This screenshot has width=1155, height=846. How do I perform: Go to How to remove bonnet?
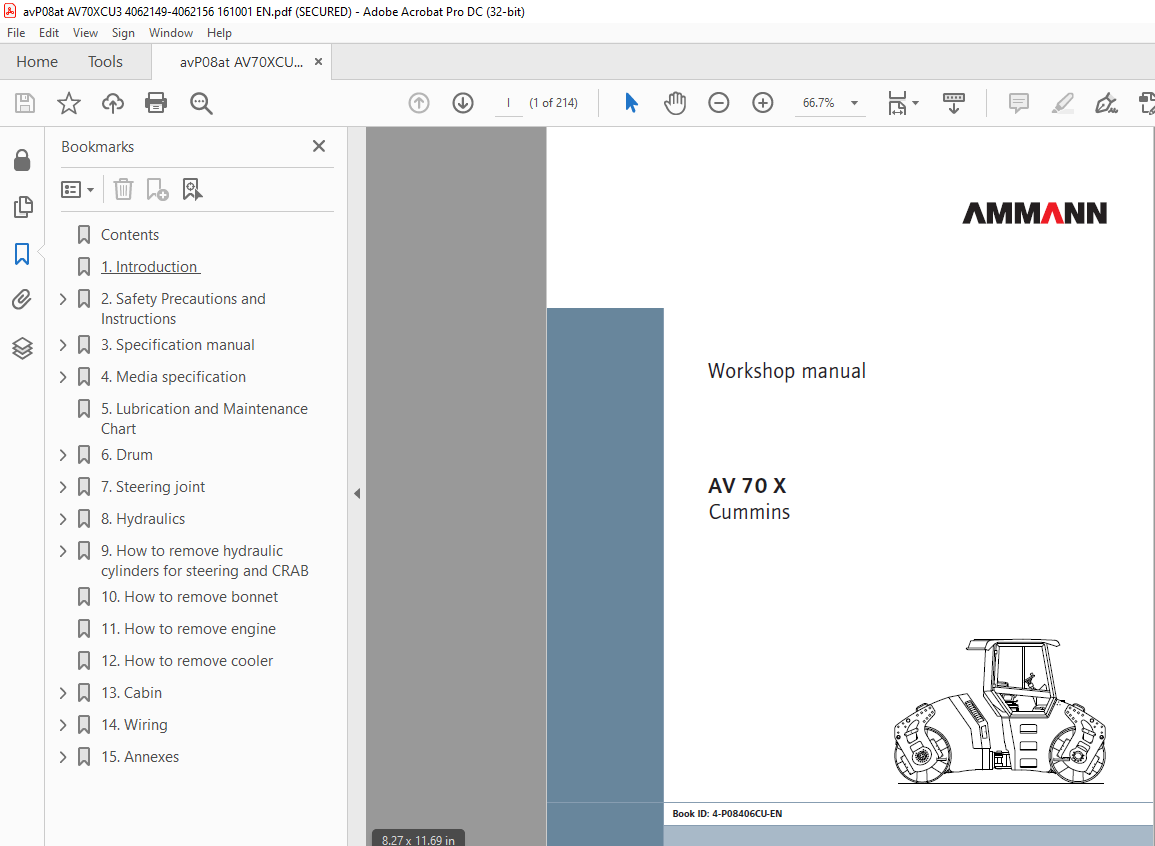tap(189, 597)
